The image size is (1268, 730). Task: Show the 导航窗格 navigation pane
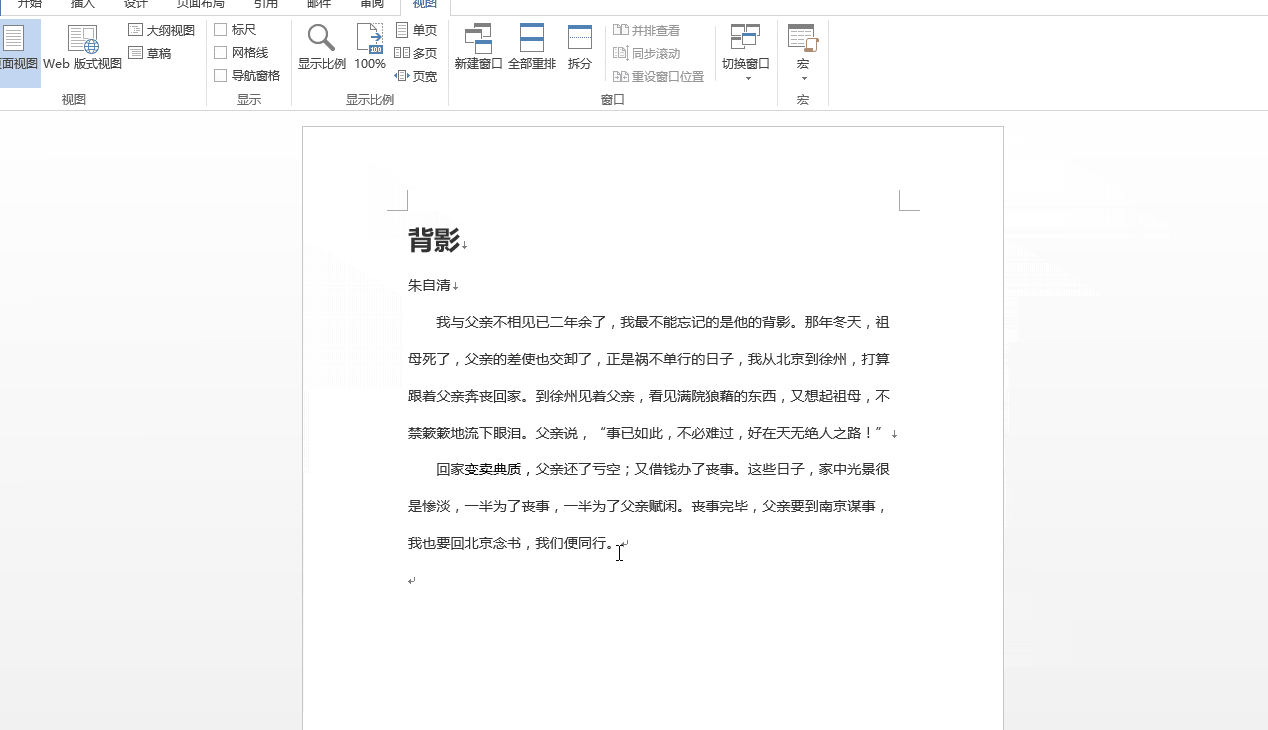pos(221,76)
